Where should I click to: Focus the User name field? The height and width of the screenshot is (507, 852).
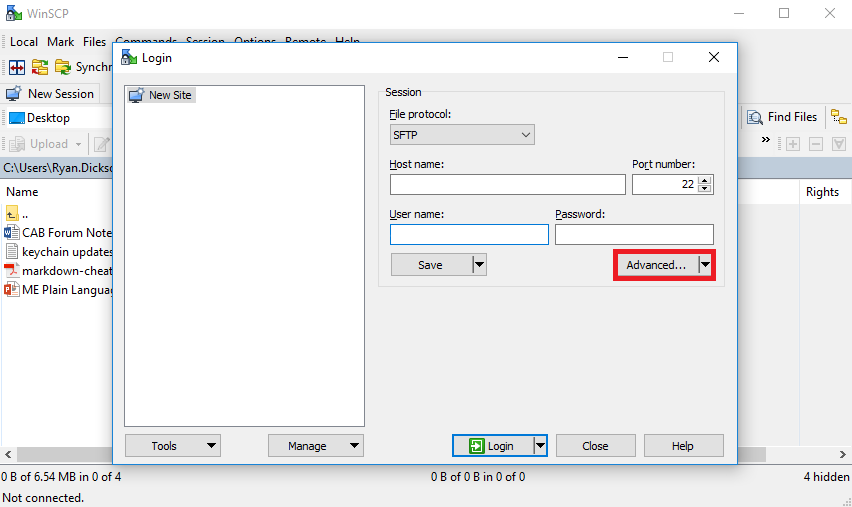pos(469,235)
